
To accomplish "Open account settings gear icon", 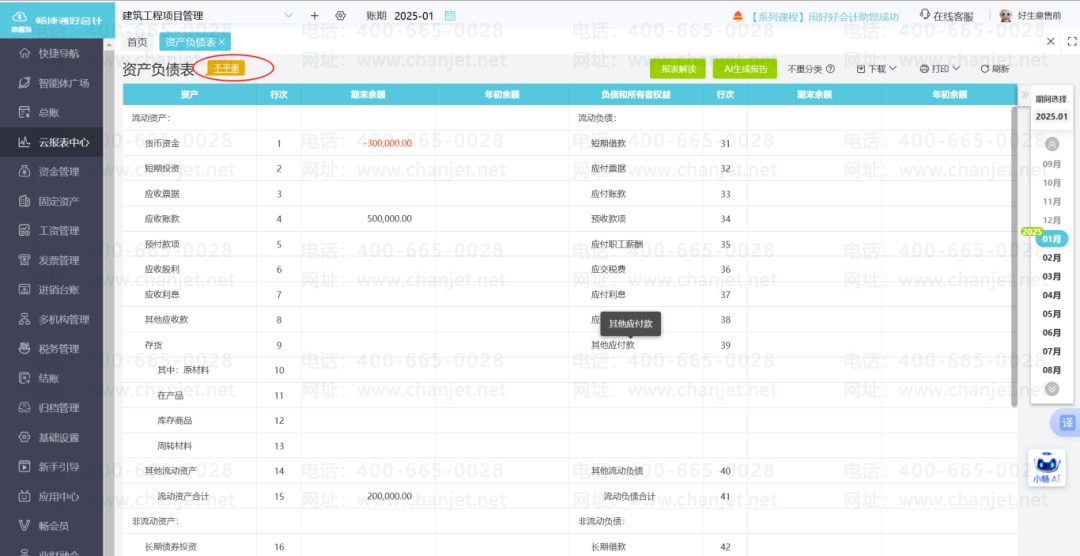I will coord(340,15).
